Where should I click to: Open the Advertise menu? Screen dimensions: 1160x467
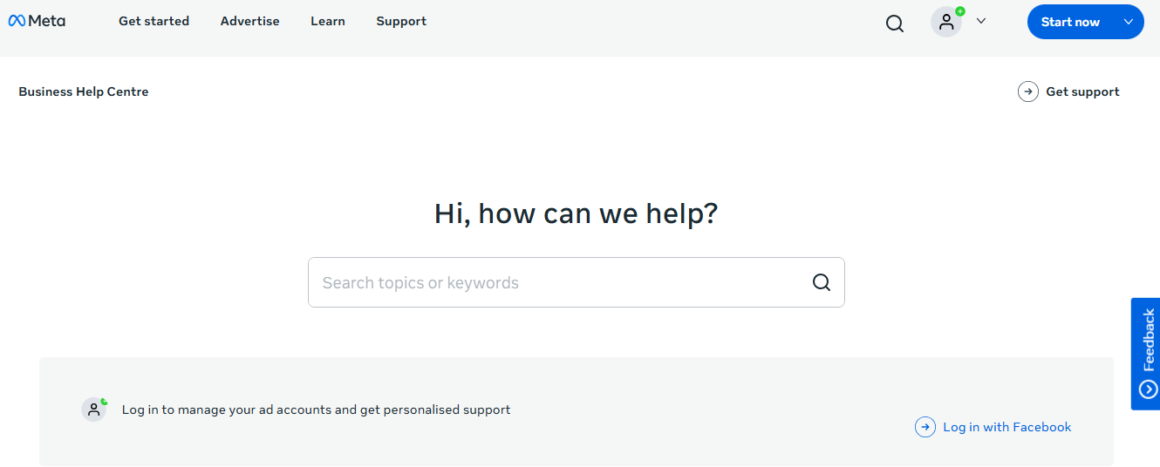click(250, 21)
